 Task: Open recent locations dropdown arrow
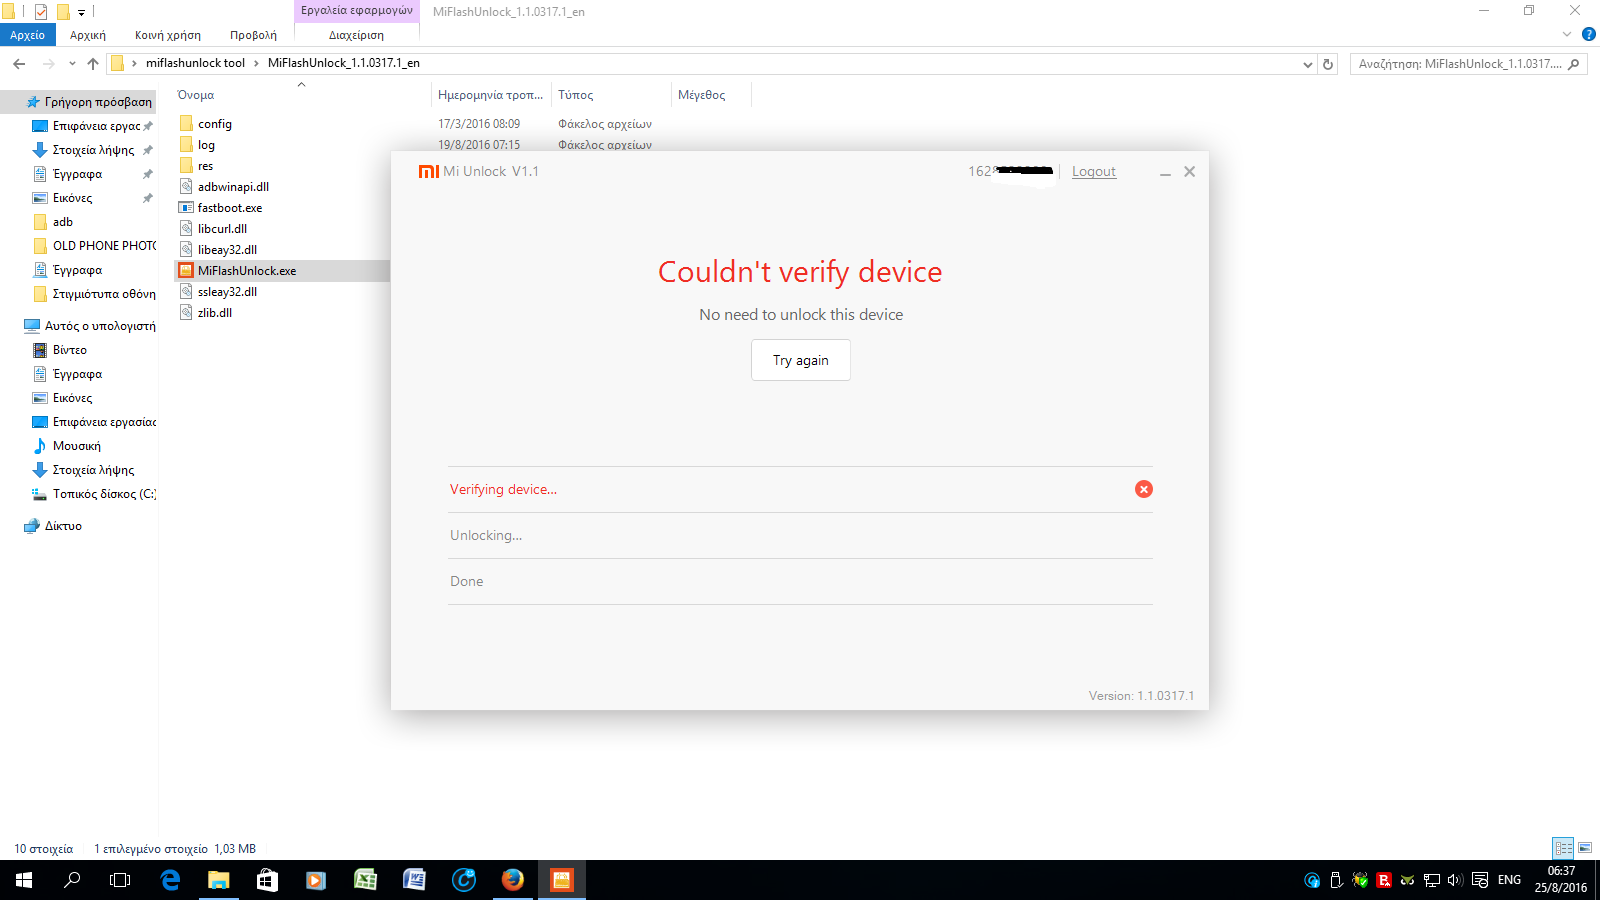72,64
